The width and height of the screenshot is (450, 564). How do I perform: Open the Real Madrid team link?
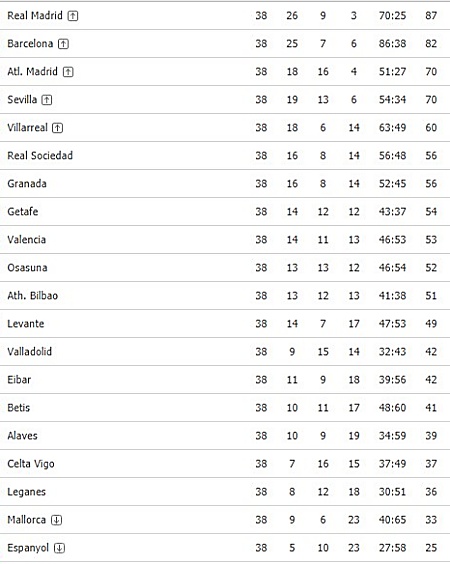pyautogui.click(x=35, y=15)
